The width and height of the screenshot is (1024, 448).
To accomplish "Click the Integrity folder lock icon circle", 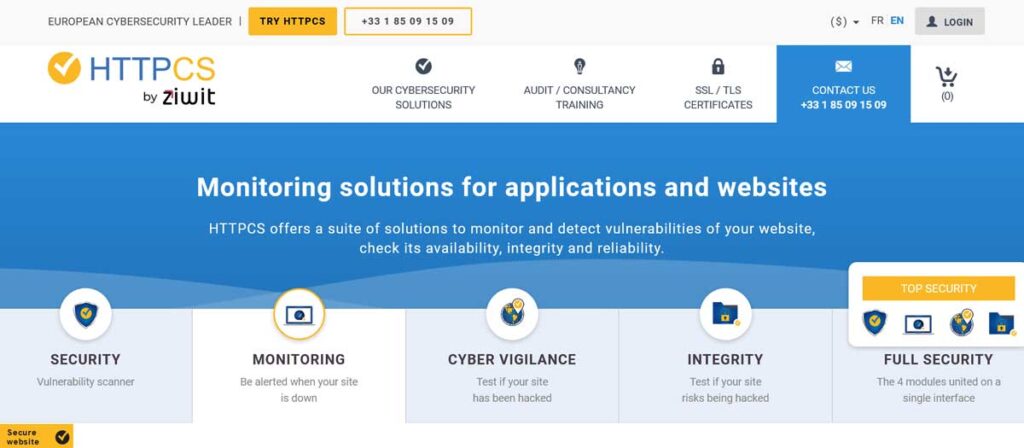I will click(x=725, y=314).
